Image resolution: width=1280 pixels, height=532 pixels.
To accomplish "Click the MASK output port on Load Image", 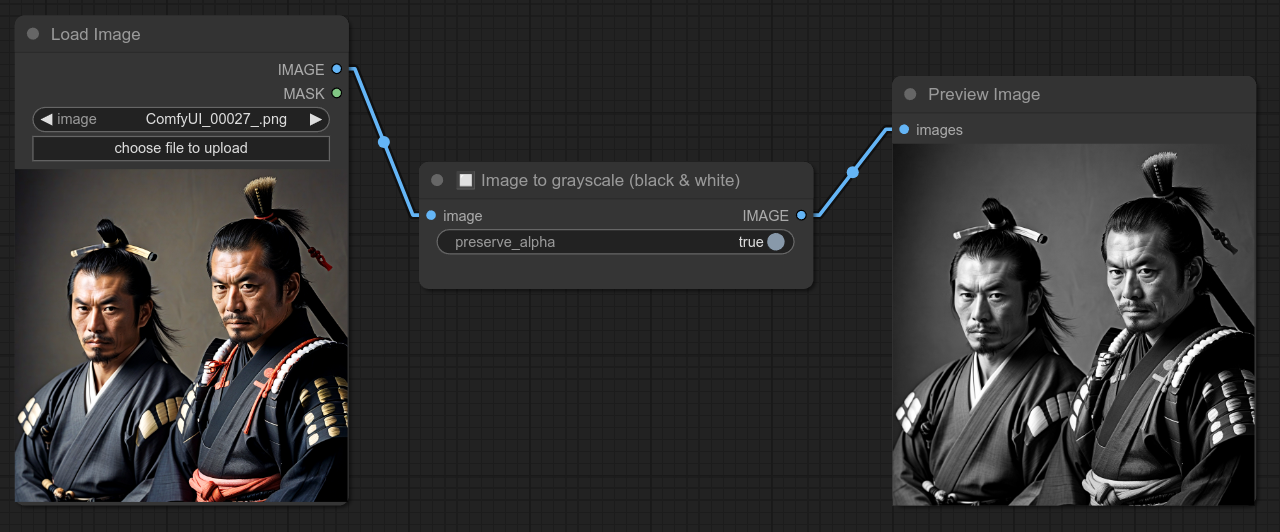I will (337, 93).
